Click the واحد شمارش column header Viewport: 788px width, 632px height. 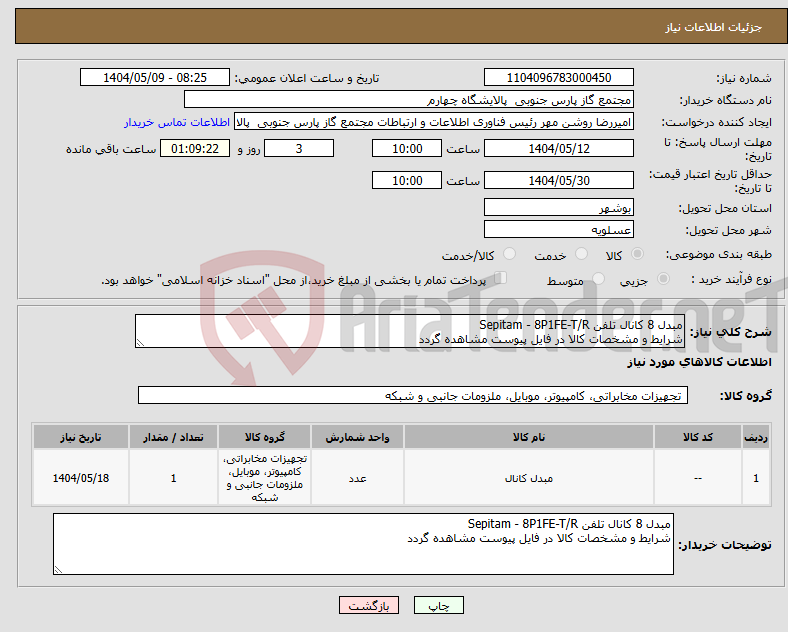357,437
